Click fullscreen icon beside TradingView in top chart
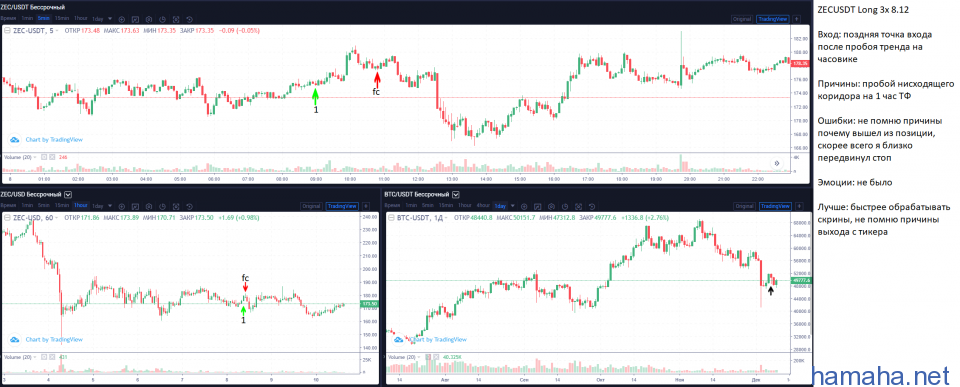The image size is (960, 387). coord(797,19)
